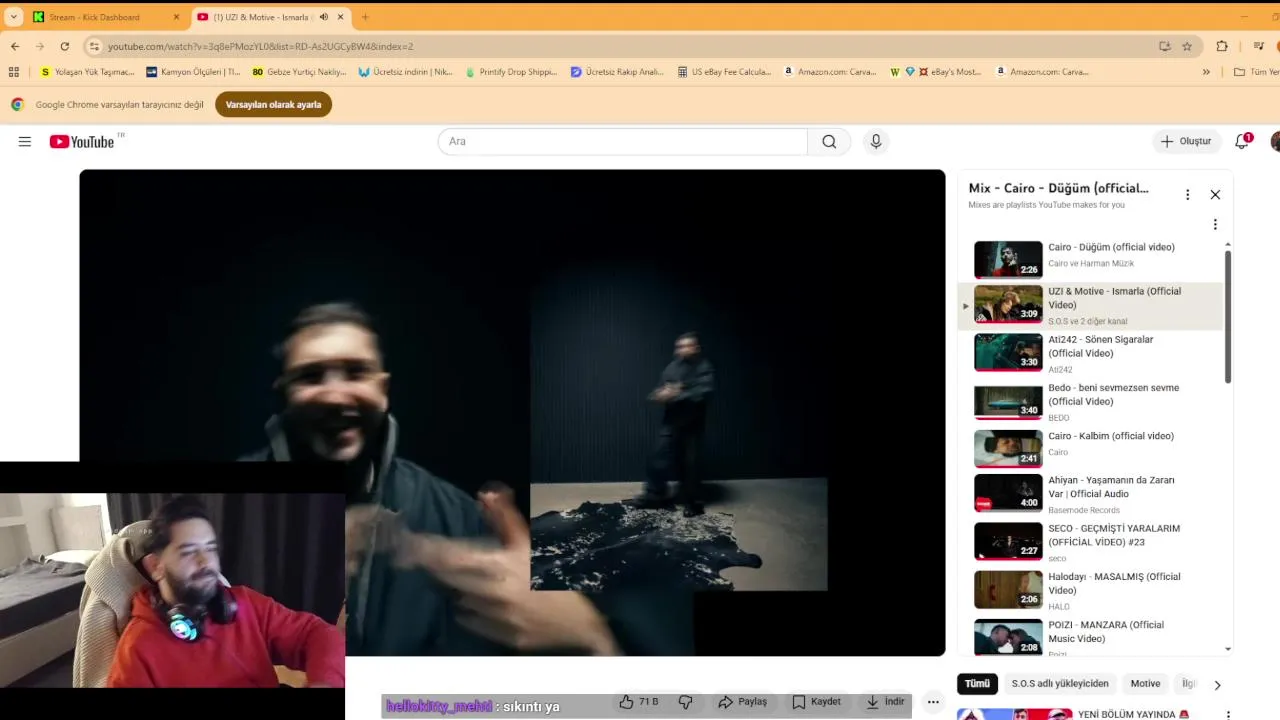Image resolution: width=1280 pixels, height=720 pixels.
Task: Open the Kamyon Ölçüleri bookmark
Action: pyautogui.click(x=193, y=72)
